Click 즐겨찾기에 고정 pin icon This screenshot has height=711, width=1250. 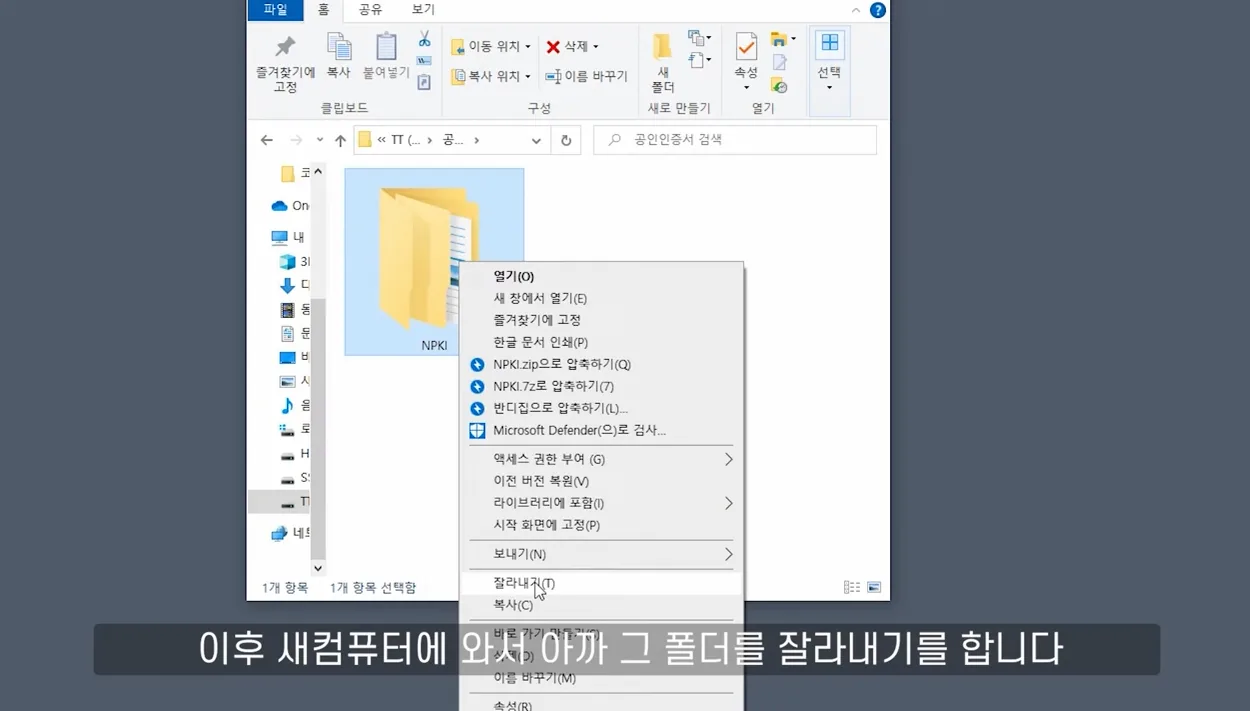[x=286, y=46]
